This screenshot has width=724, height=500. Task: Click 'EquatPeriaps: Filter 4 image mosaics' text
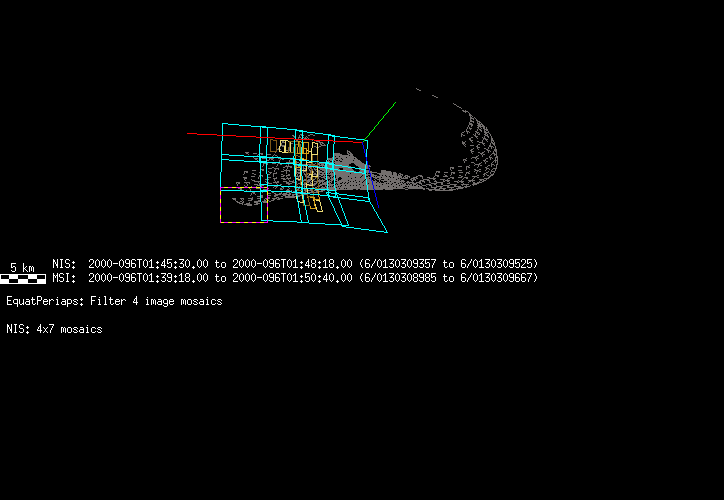coord(114,301)
